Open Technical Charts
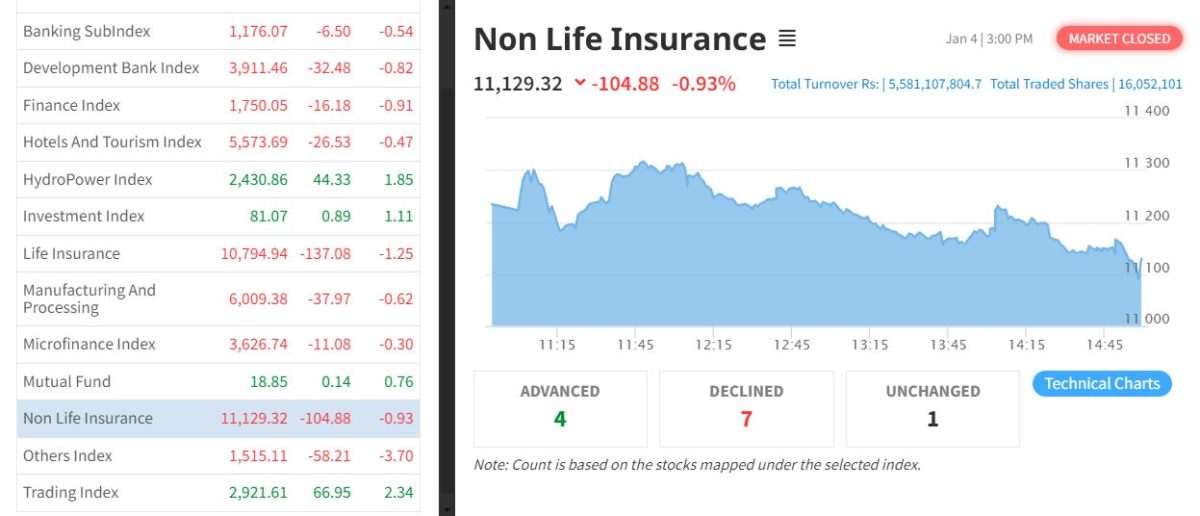This screenshot has height=516, width=1200. tap(1101, 384)
